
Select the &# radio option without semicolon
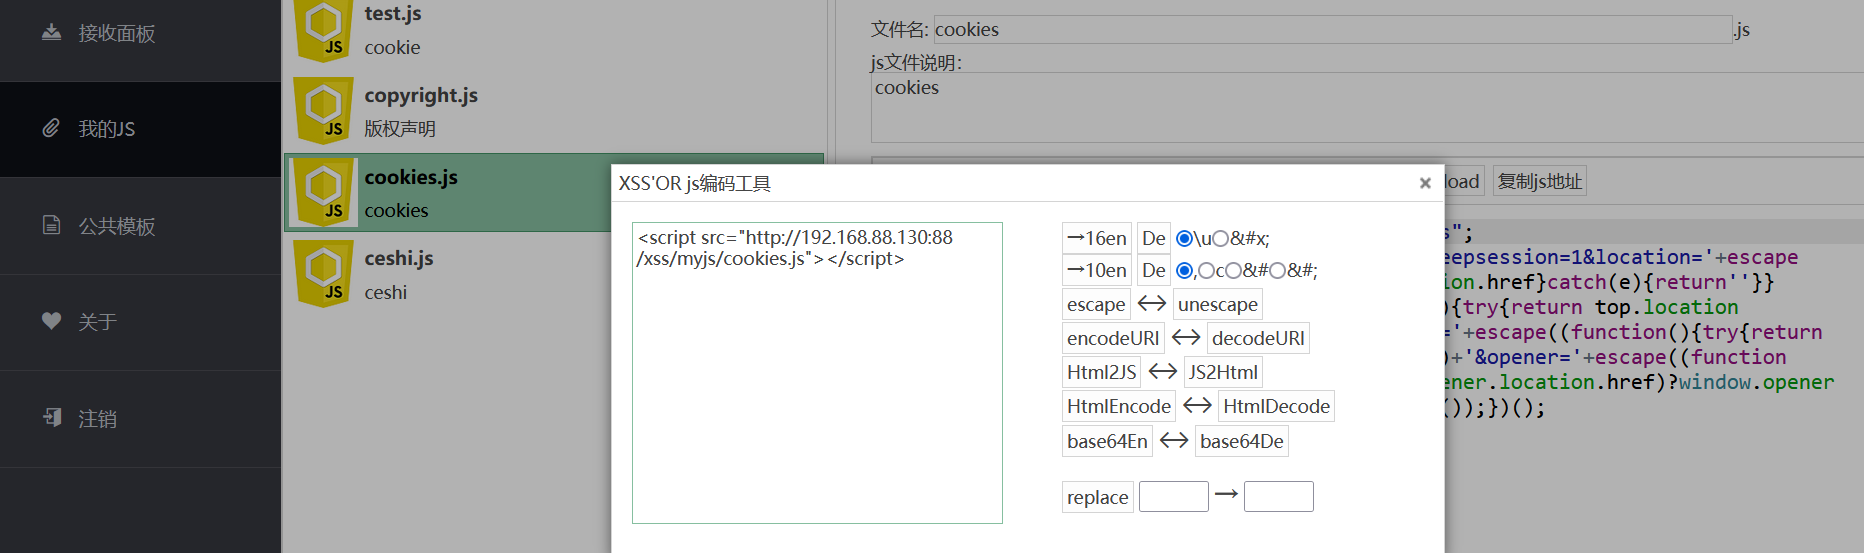coord(1233,271)
